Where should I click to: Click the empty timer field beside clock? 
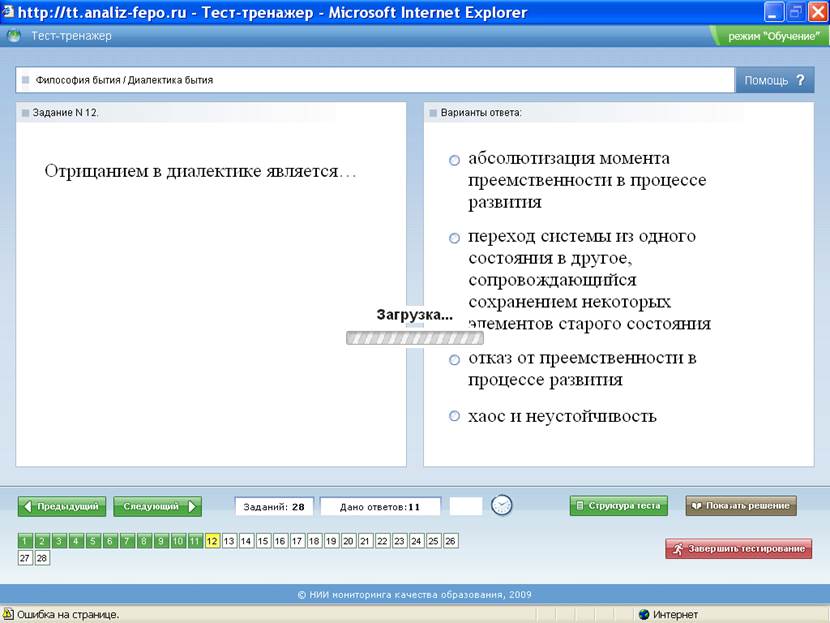point(466,506)
